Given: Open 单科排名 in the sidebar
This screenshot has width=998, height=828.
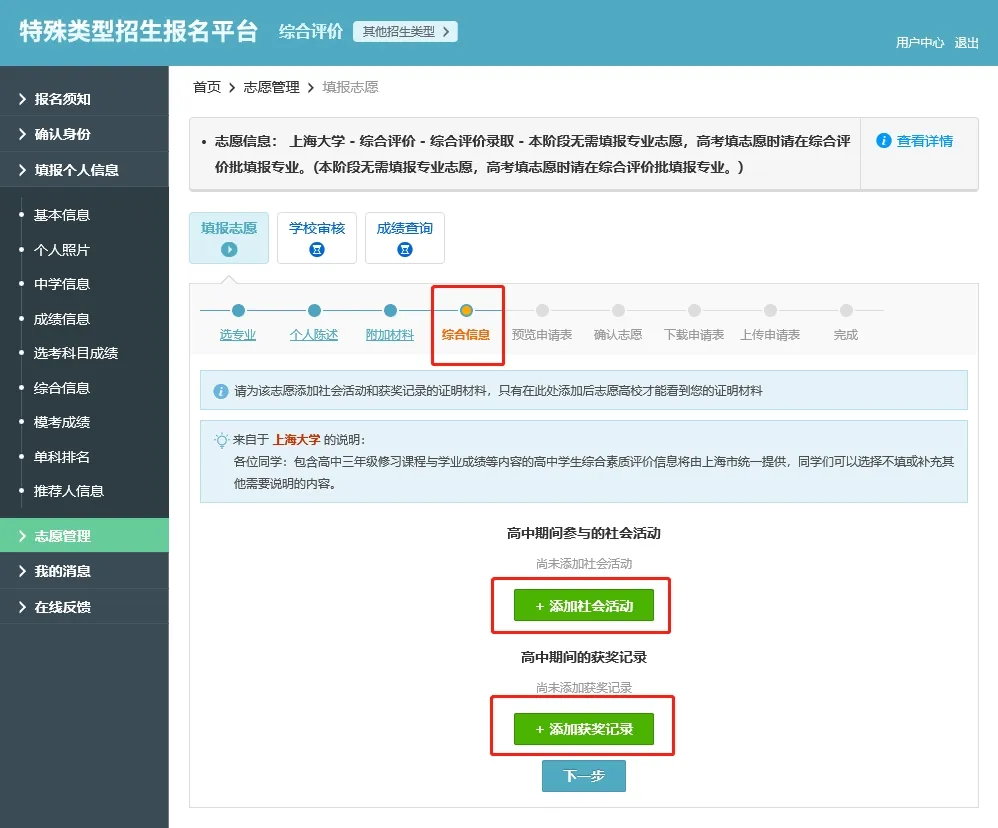Looking at the screenshot, I should point(62,457).
